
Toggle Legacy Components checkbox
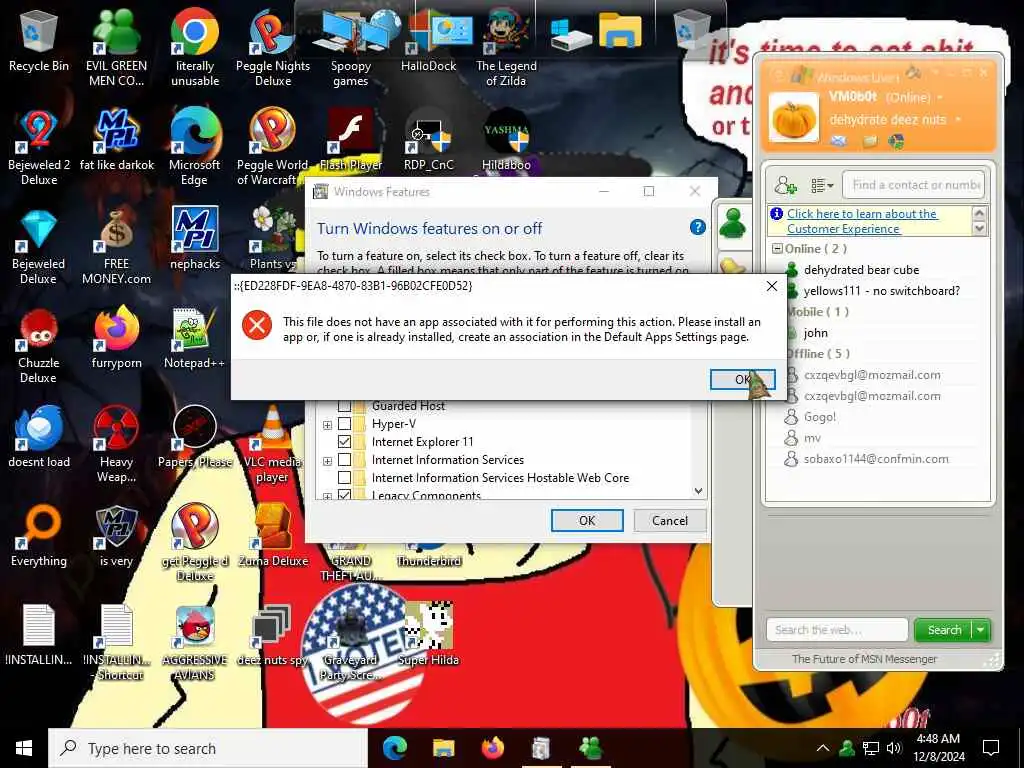coord(344,495)
